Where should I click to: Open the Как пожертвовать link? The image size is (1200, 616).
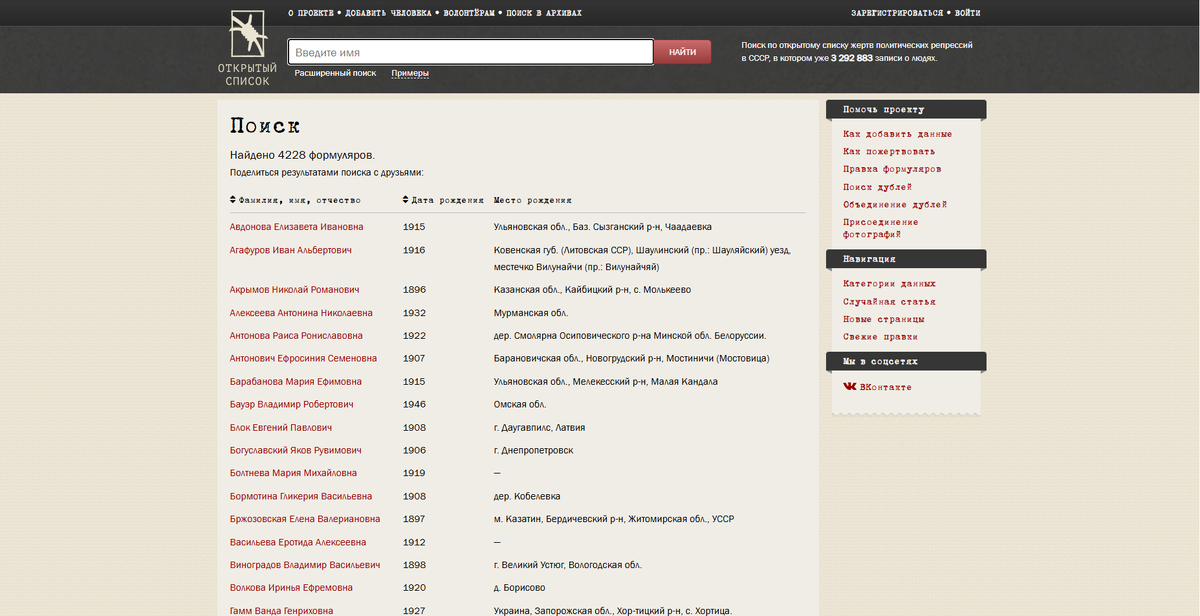[889, 152]
